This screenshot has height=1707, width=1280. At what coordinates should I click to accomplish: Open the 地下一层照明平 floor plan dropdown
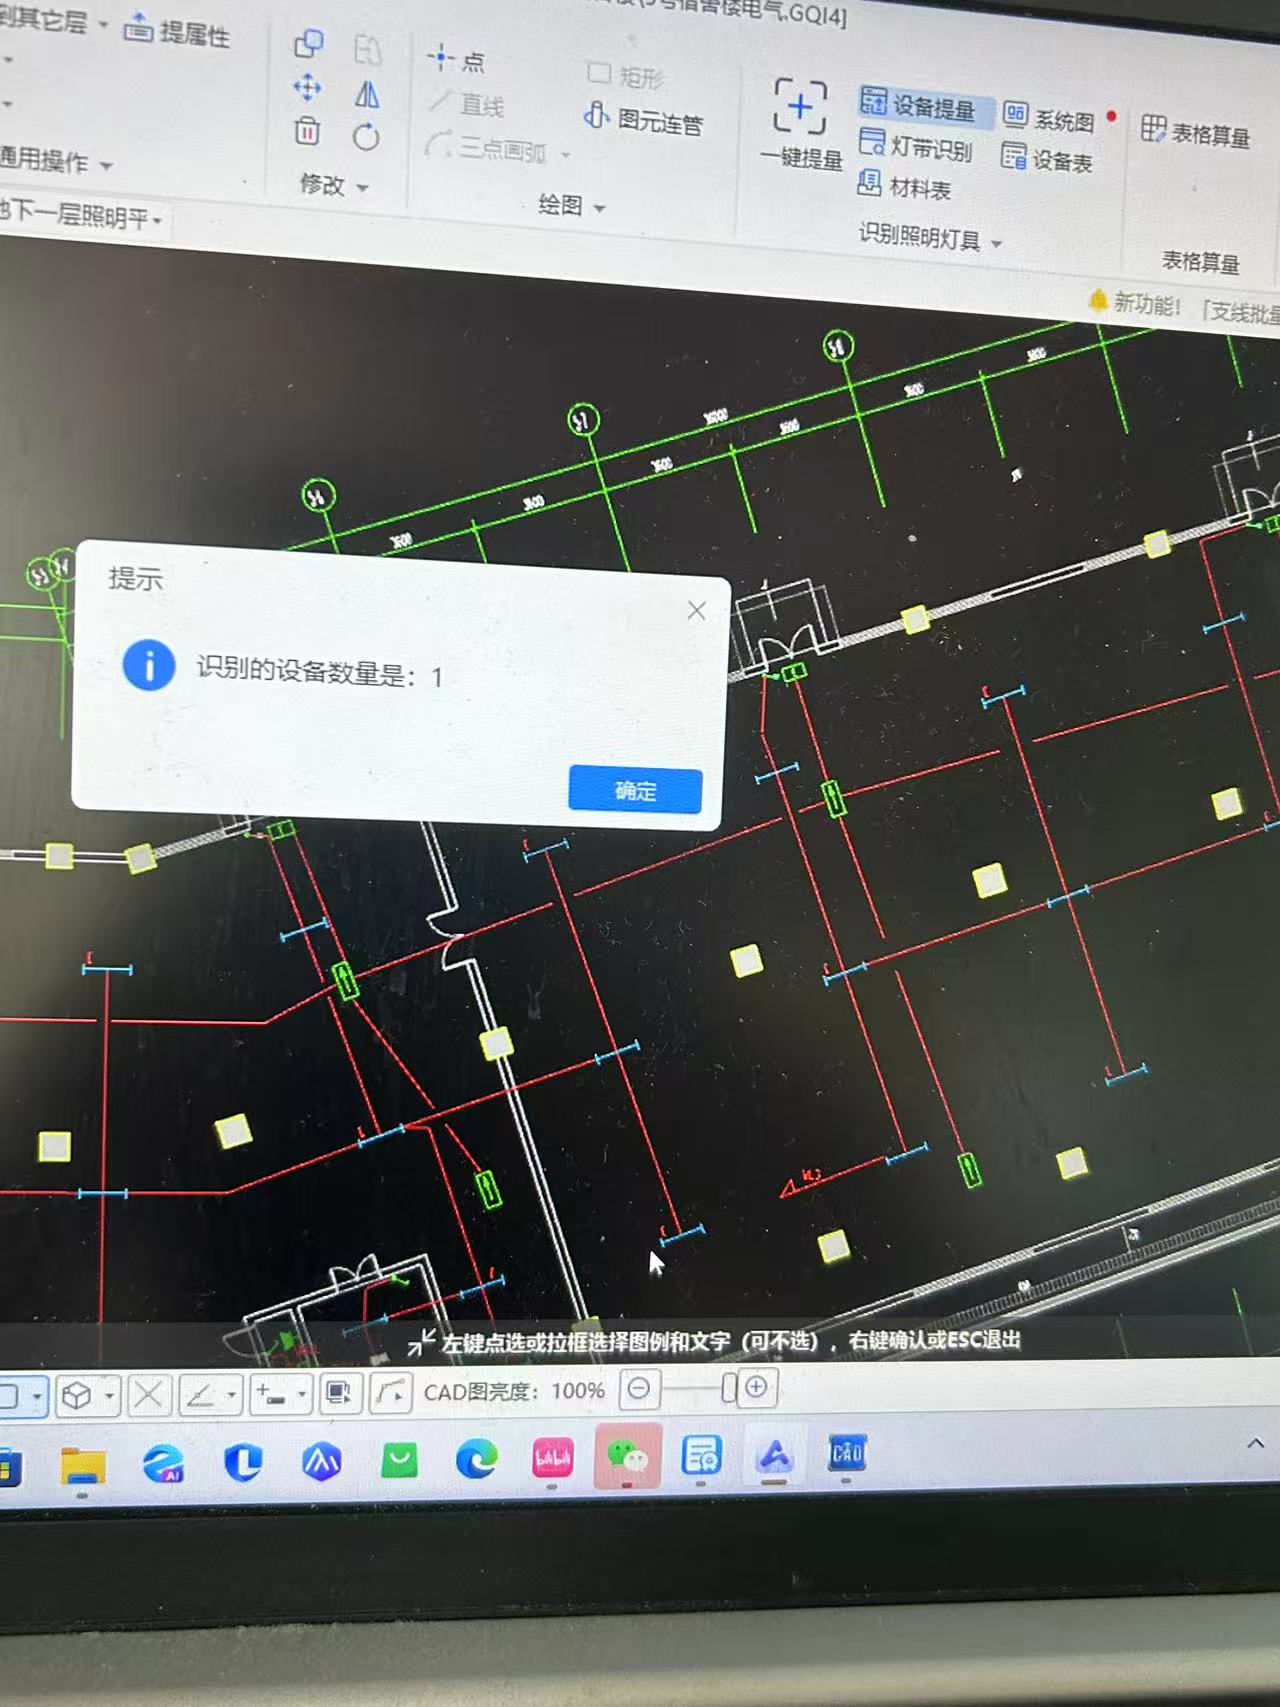(158, 220)
